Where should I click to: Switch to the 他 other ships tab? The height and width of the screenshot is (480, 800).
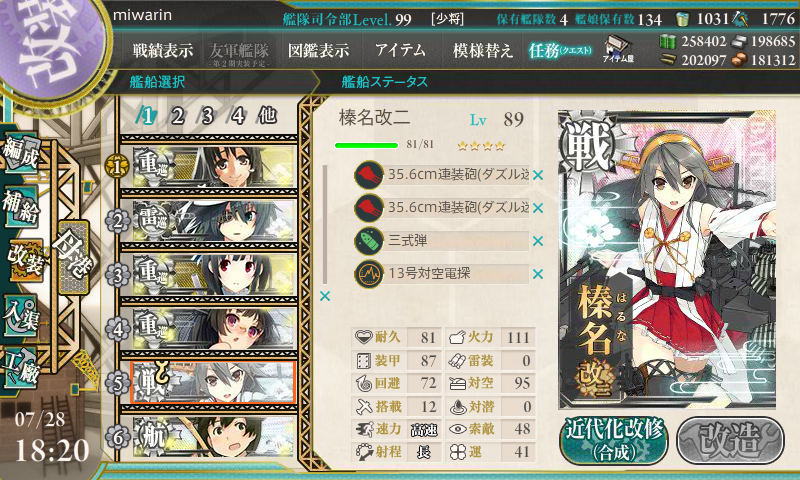pos(267,116)
